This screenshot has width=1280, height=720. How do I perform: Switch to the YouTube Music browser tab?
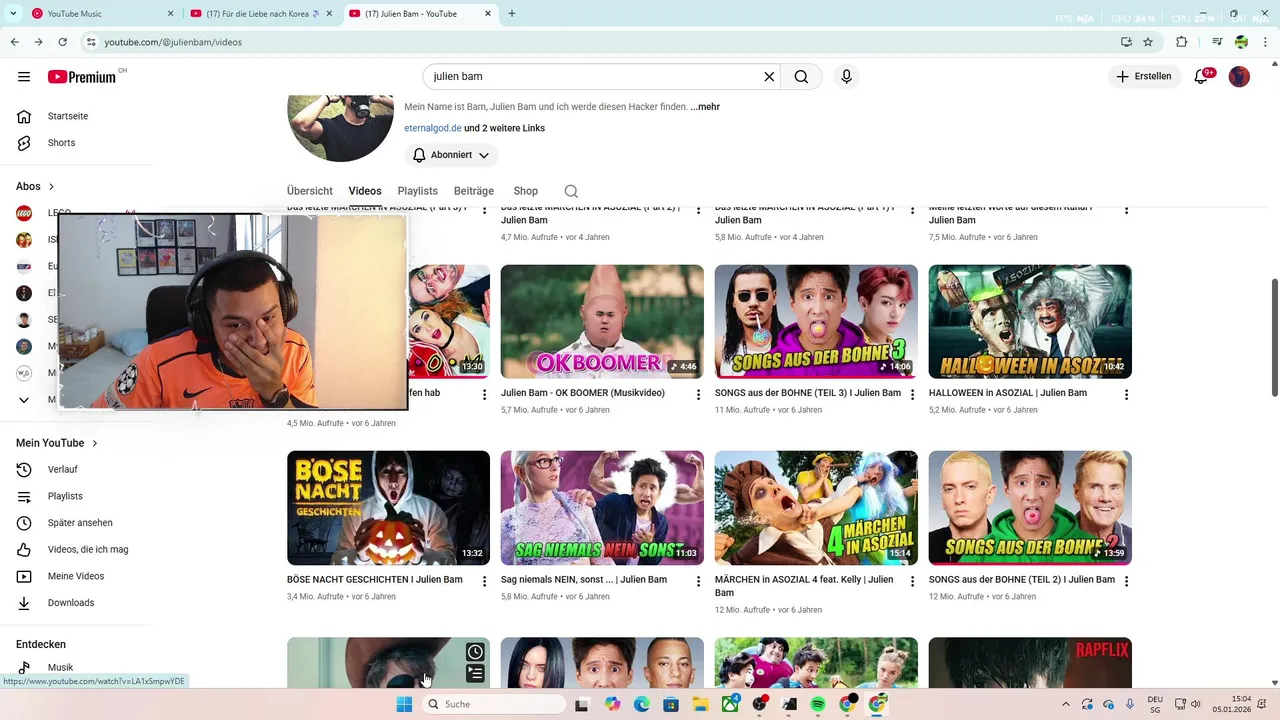[103, 14]
